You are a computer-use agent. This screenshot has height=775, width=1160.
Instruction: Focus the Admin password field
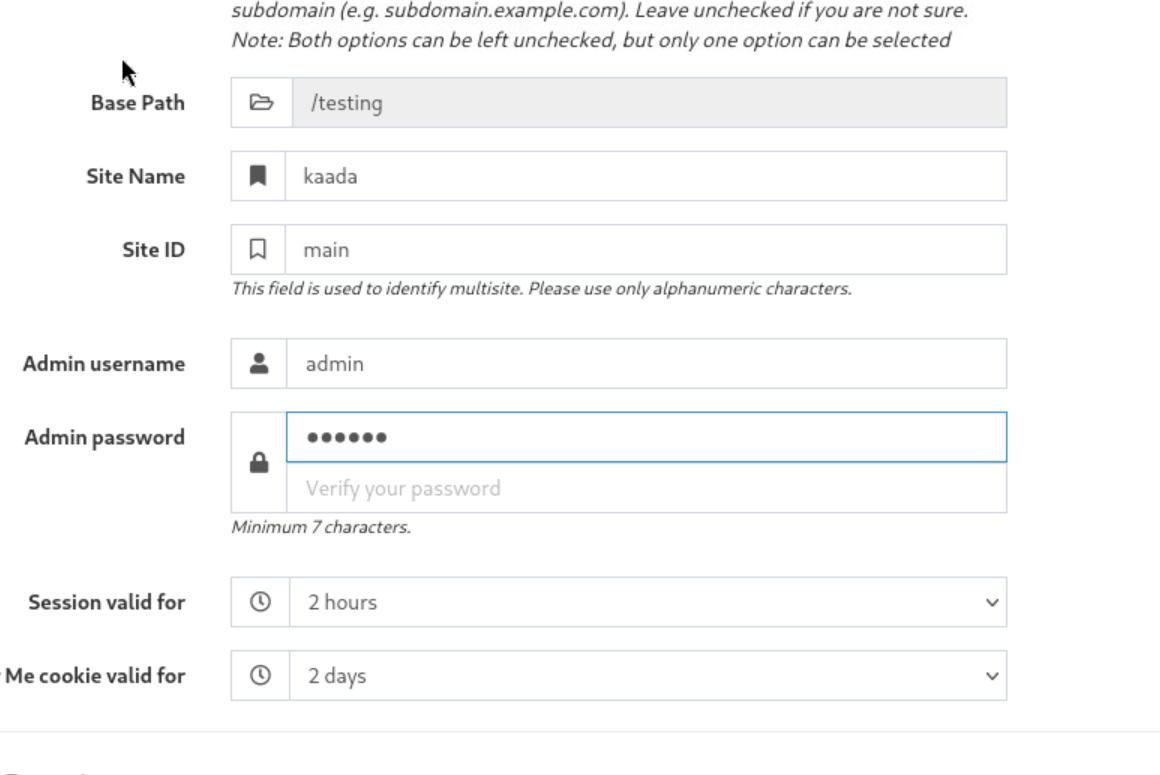[645, 437]
